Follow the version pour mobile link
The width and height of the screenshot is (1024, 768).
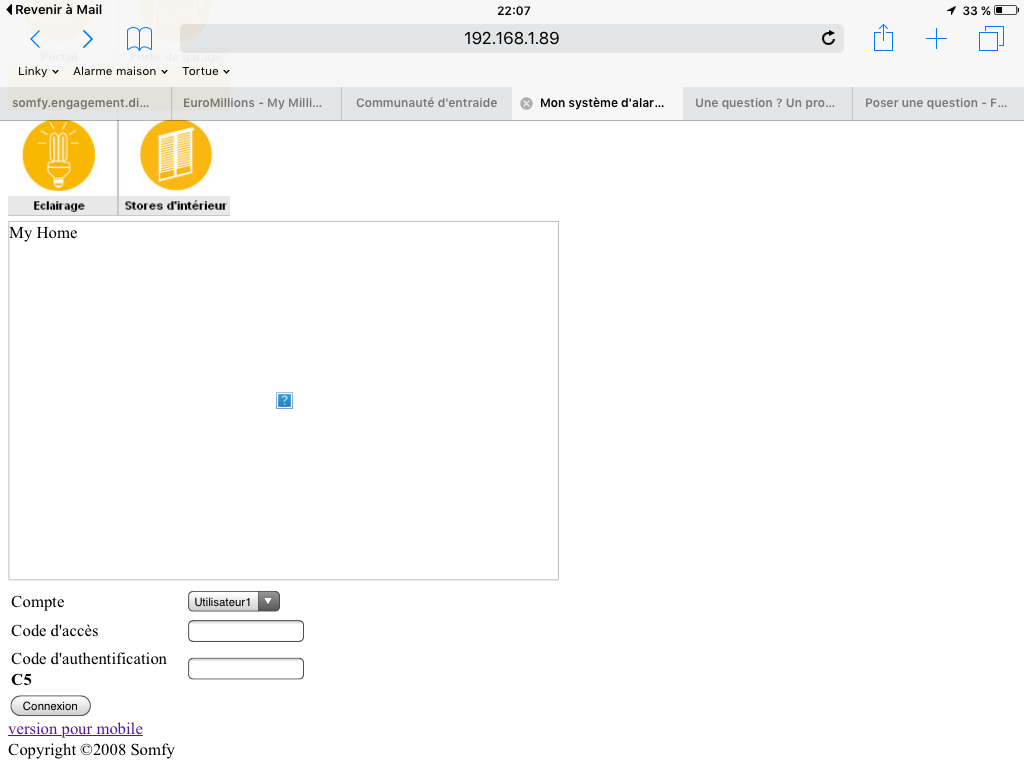pos(75,729)
